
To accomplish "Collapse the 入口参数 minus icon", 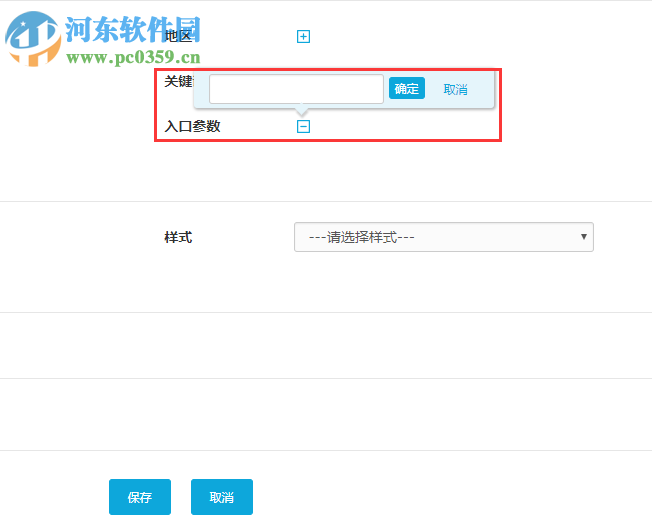I will (x=303, y=126).
